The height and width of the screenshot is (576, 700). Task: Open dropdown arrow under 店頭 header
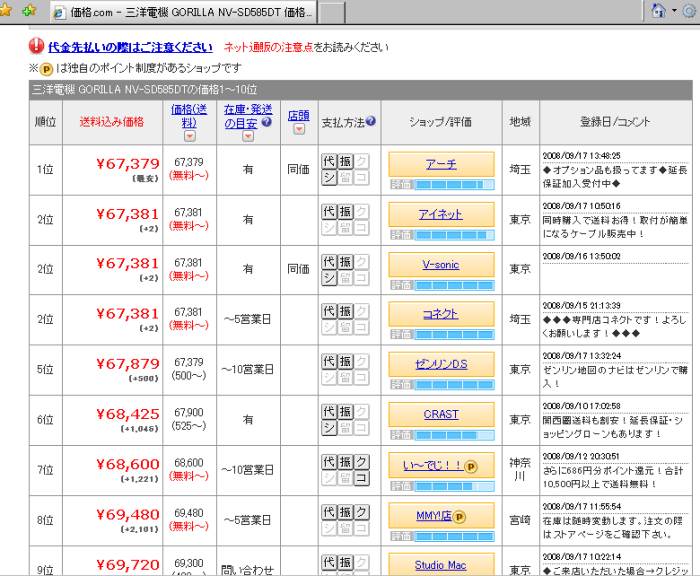click(299, 129)
